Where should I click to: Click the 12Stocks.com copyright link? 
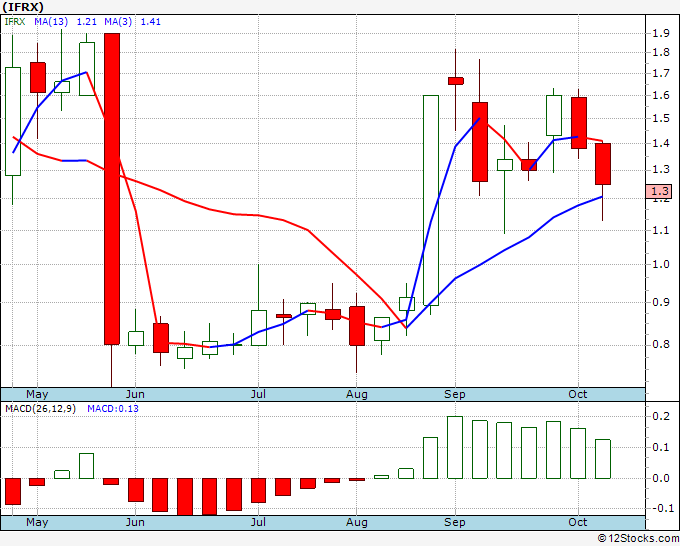638,538
